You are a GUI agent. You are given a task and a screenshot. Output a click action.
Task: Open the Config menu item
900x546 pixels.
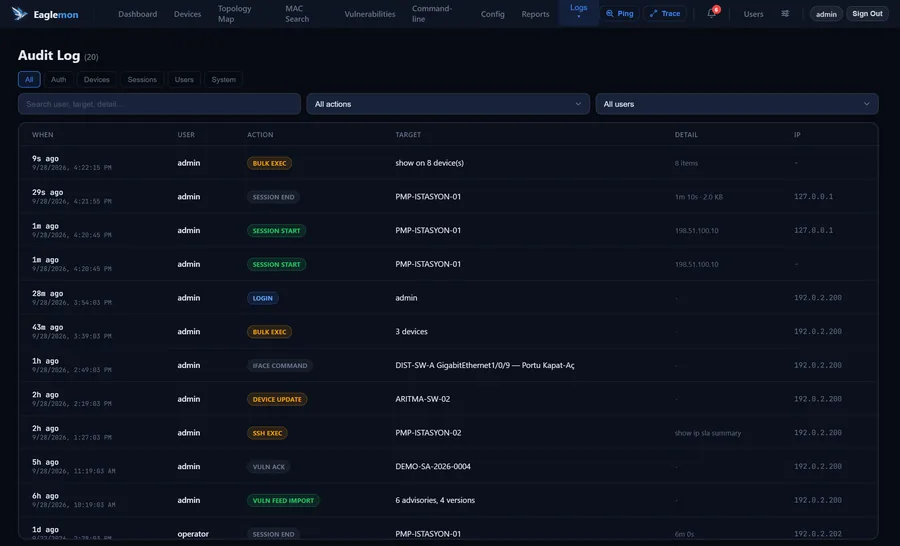point(492,14)
